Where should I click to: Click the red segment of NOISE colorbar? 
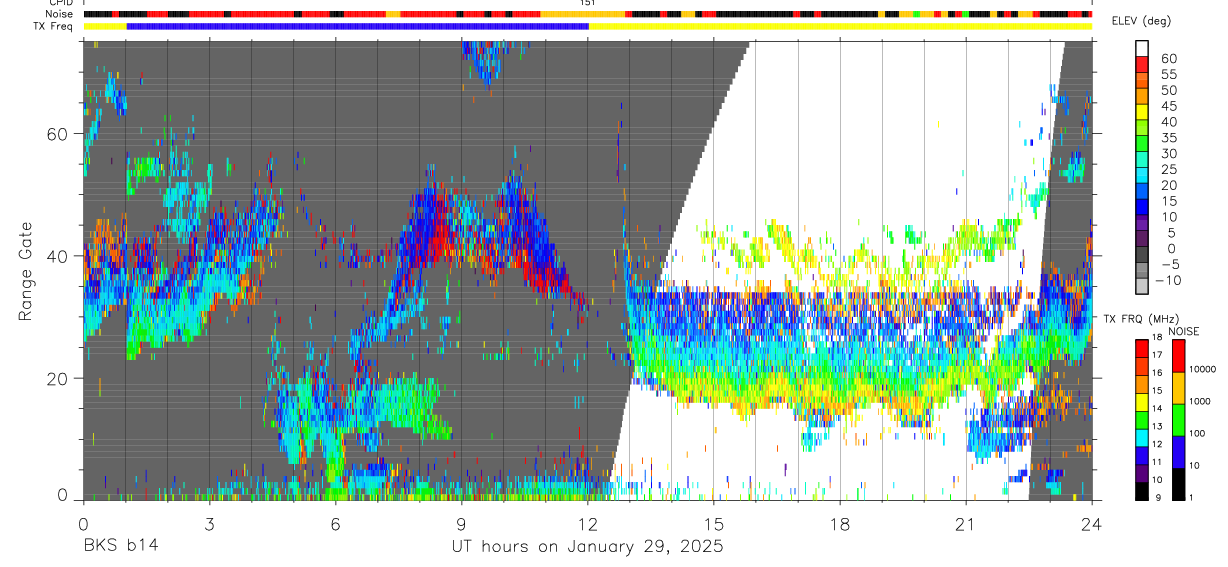click(1177, 356)
